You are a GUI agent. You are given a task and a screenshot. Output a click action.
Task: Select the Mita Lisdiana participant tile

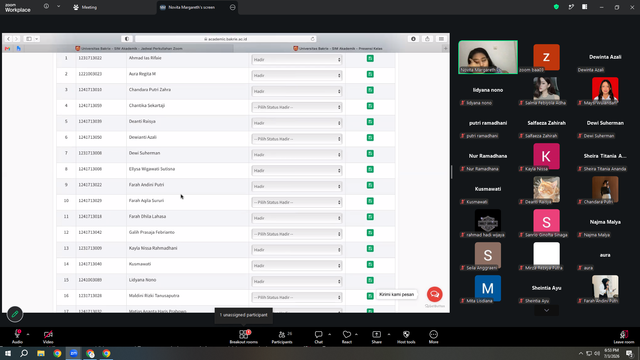coord(488,288)
